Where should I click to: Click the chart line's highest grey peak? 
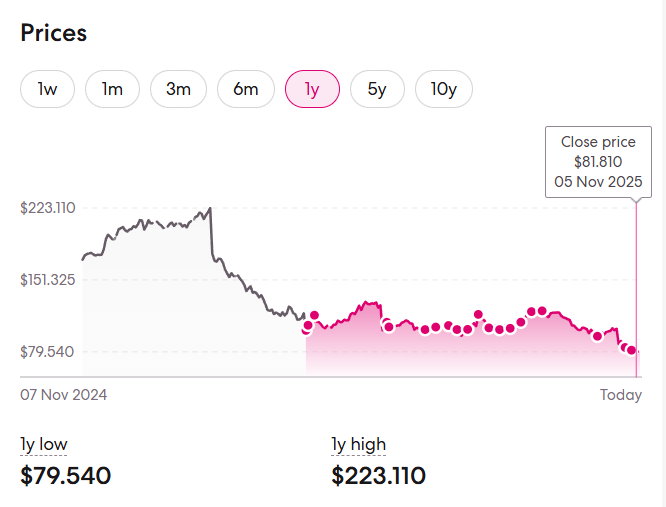pos(210,209)
